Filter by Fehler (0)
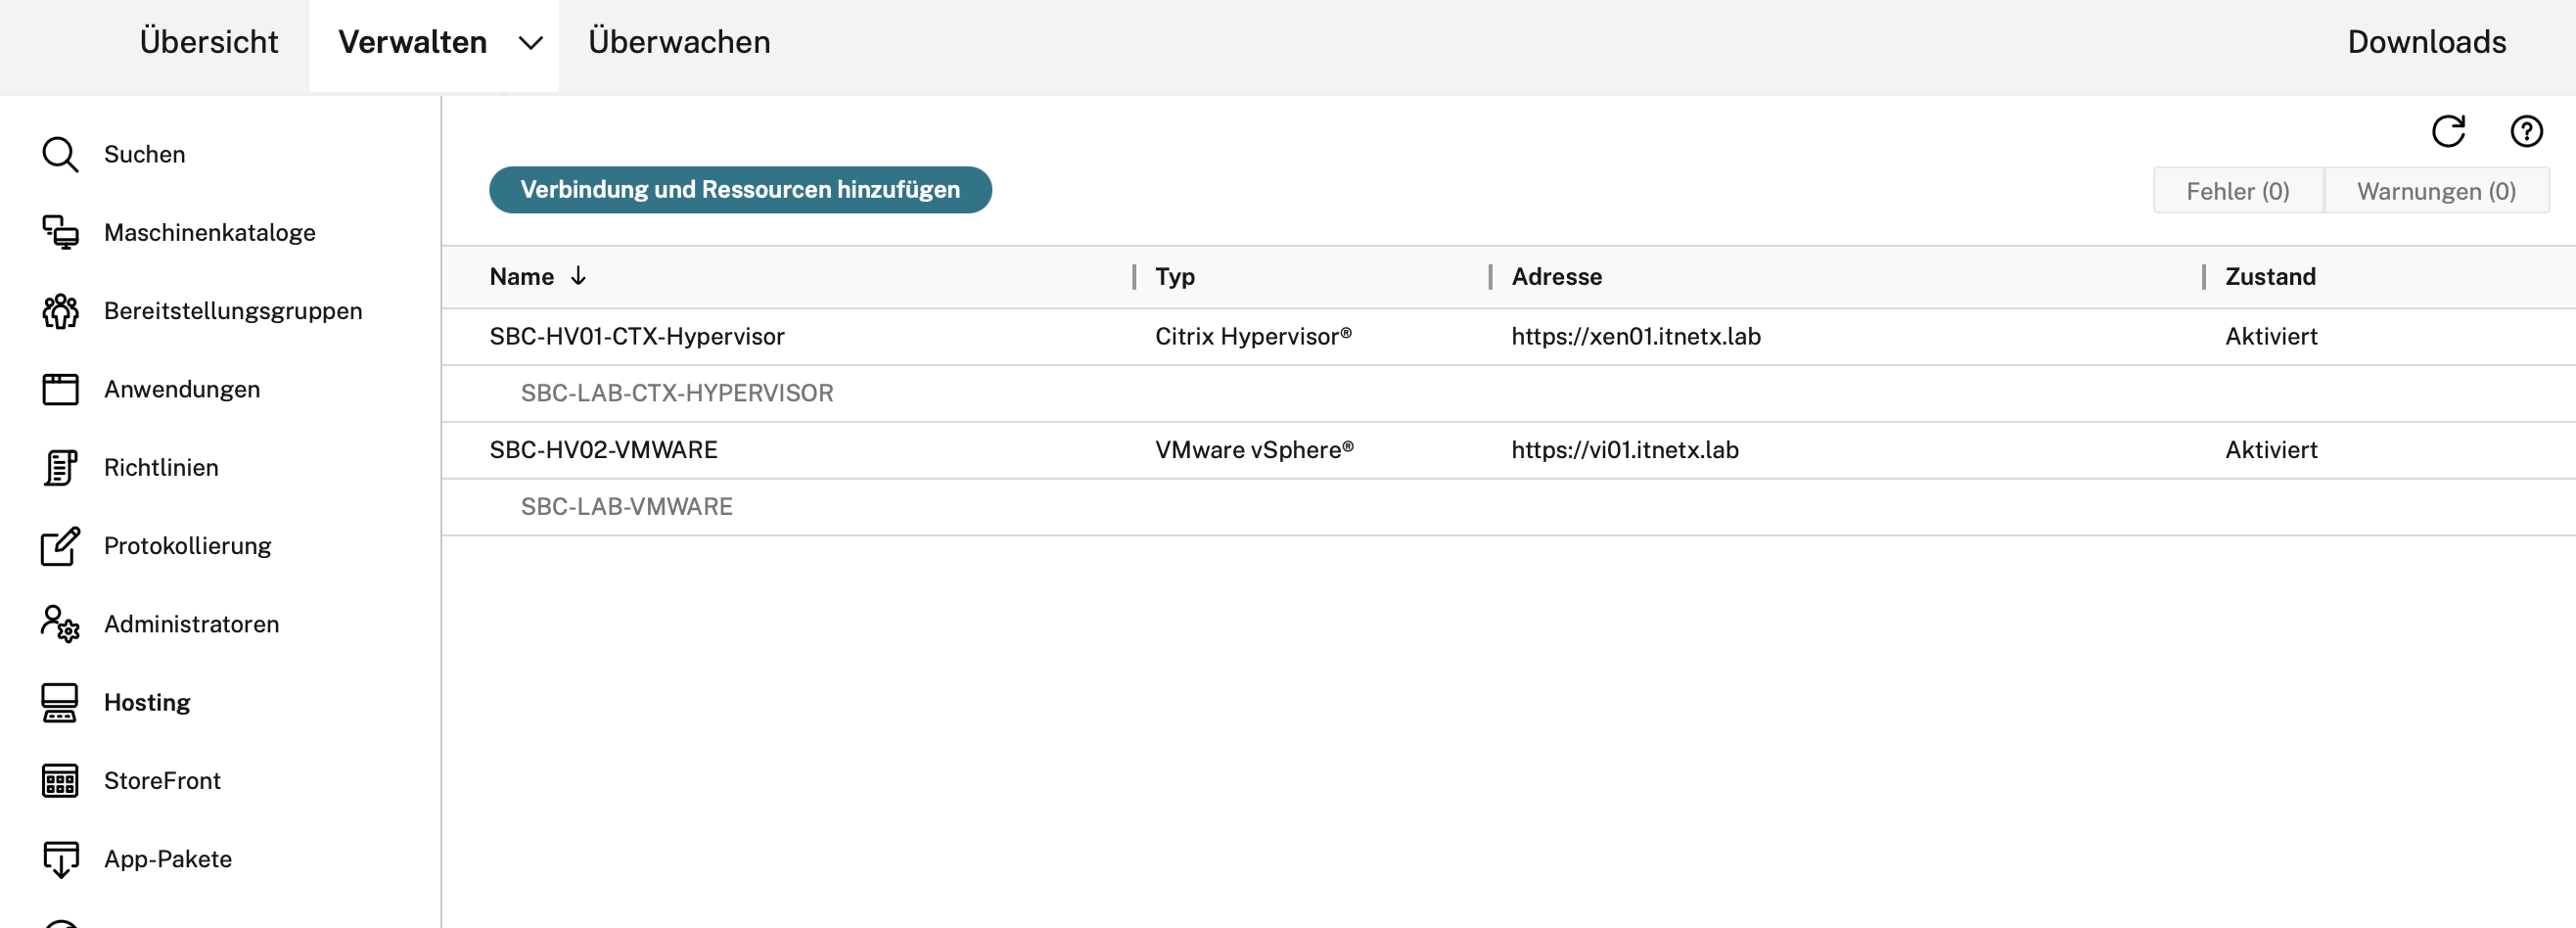This screenshot has height=928, width=2576. pos(2237,191)
